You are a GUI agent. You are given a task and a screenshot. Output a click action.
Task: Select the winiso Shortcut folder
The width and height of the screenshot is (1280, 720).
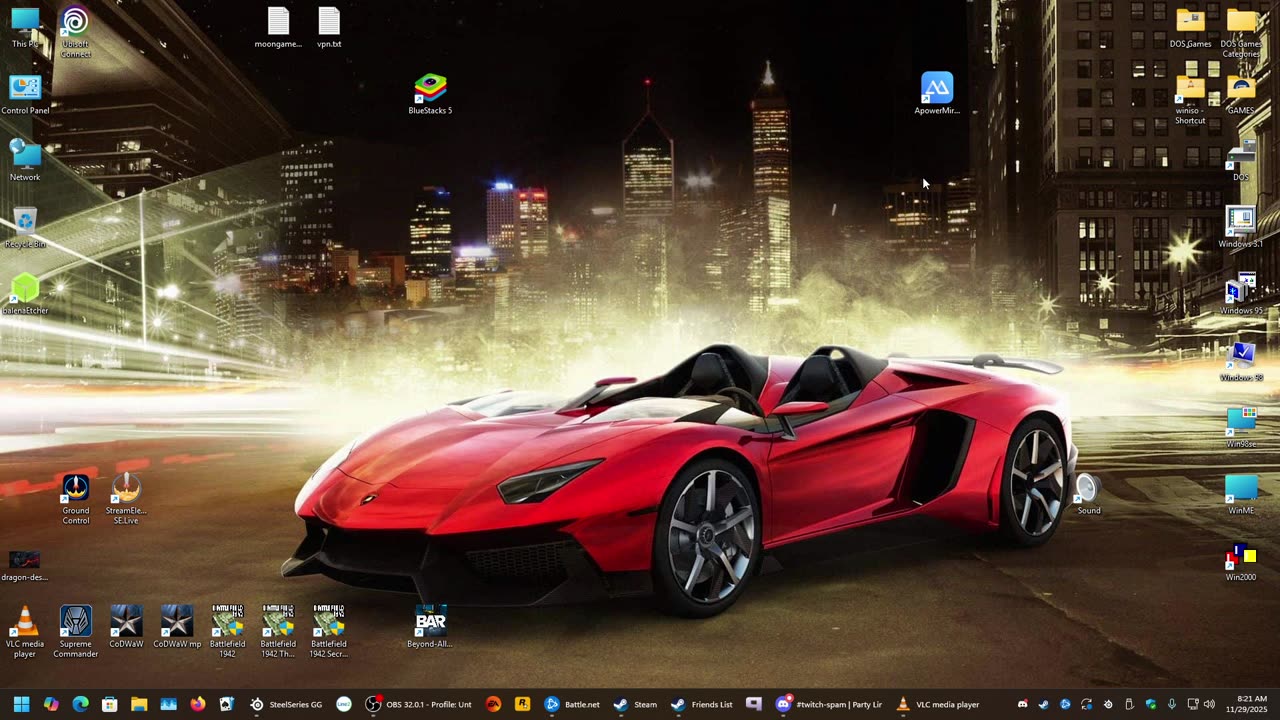coord(1190,99)
